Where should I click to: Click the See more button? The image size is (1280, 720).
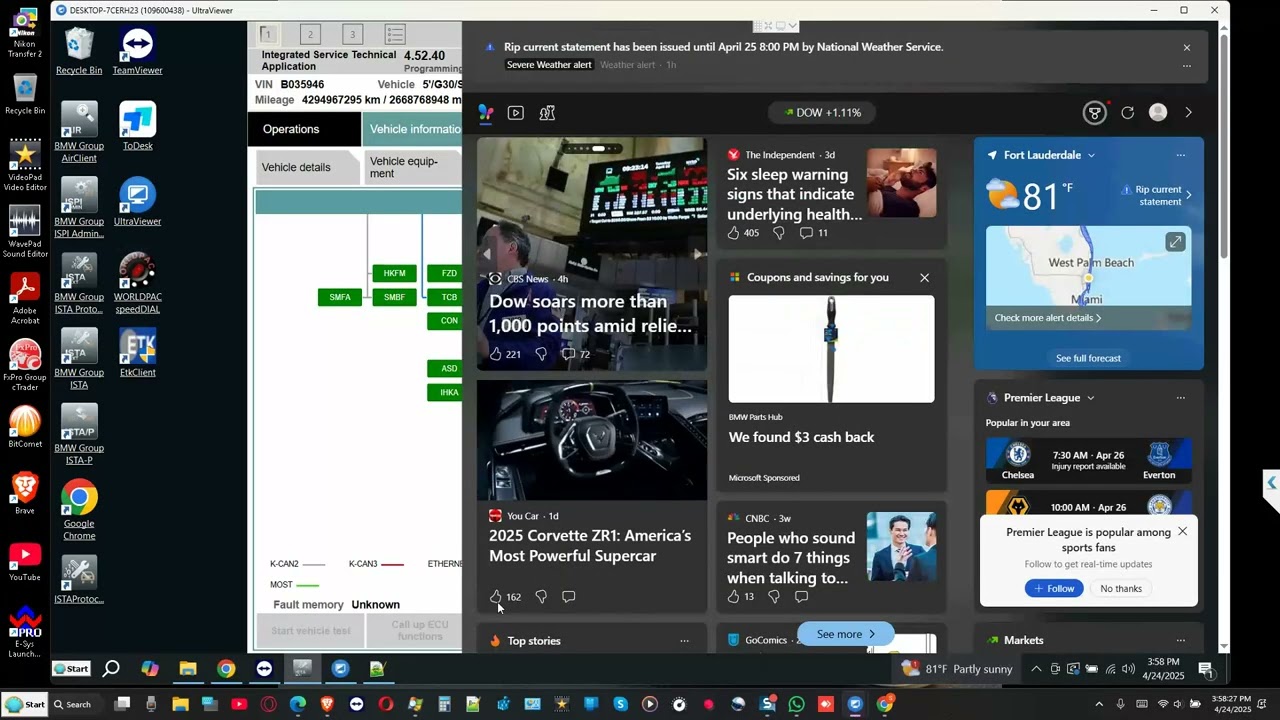pos(846,634)
